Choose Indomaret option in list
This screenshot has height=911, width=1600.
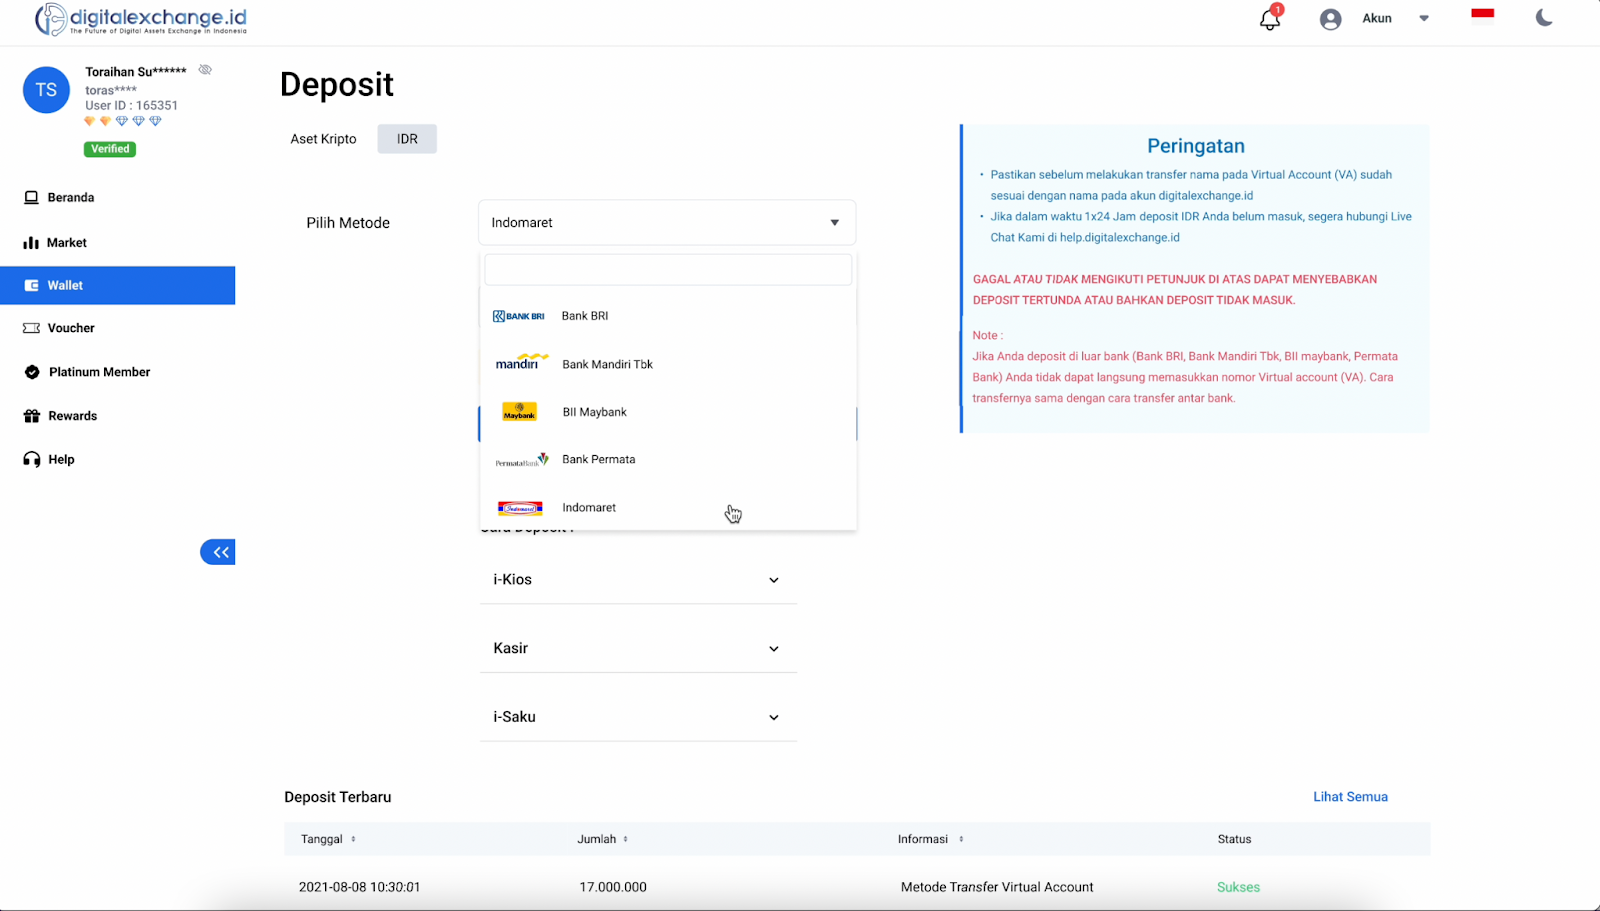668,508
